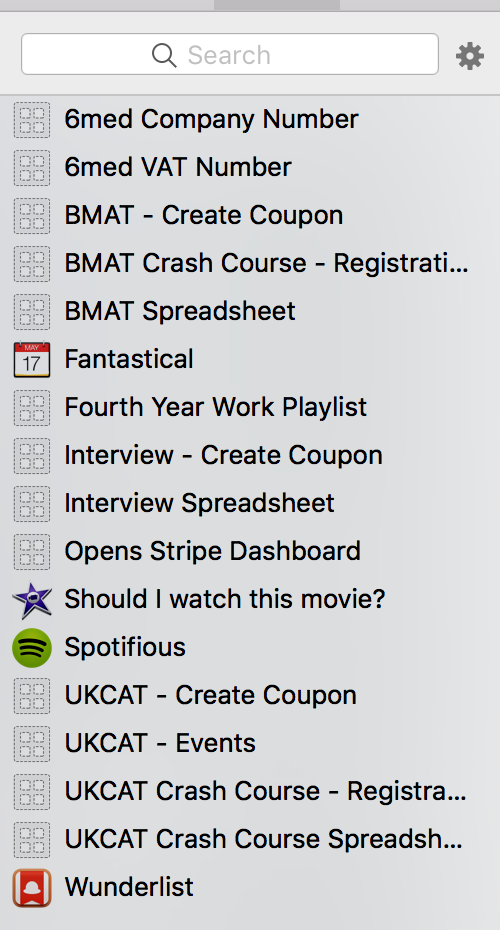Click the placeholder icon beside BMAT Spreadsheet
Viewport: 500px width, 930px height.
pos(32,311)
